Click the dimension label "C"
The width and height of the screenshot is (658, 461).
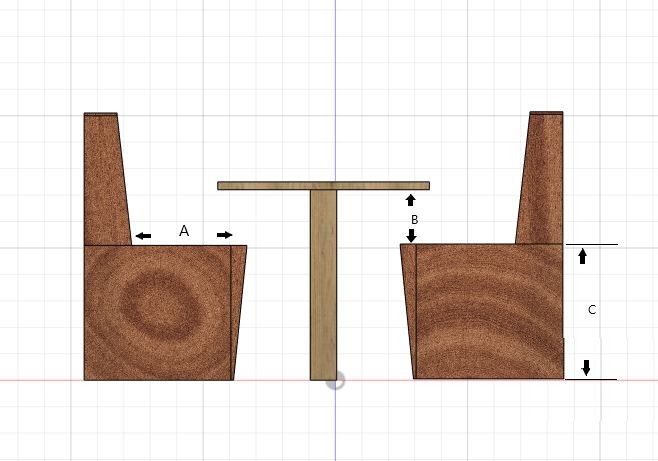(592, 310)
